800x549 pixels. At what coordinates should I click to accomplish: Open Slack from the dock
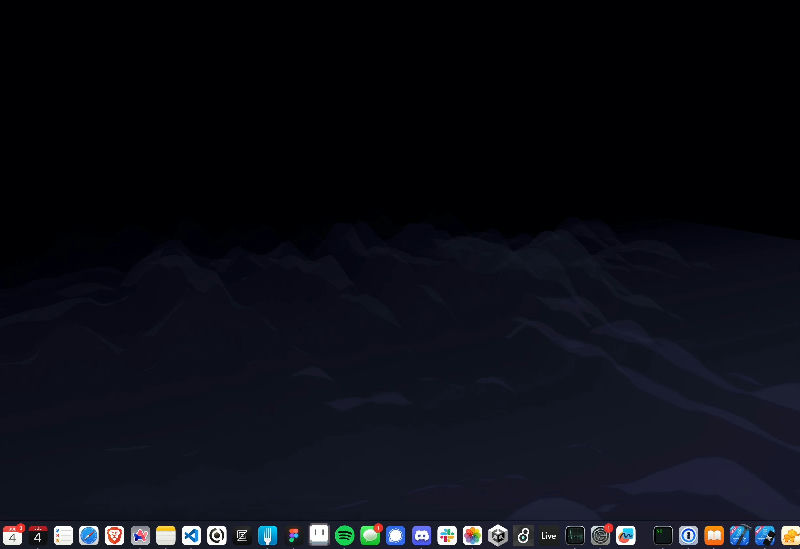tap(447, 536)
